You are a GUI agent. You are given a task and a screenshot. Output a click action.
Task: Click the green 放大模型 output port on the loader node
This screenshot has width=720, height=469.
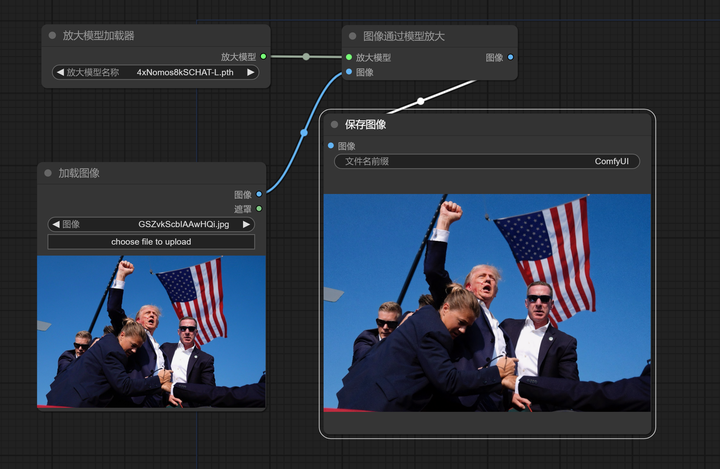[x=263, y=57]
